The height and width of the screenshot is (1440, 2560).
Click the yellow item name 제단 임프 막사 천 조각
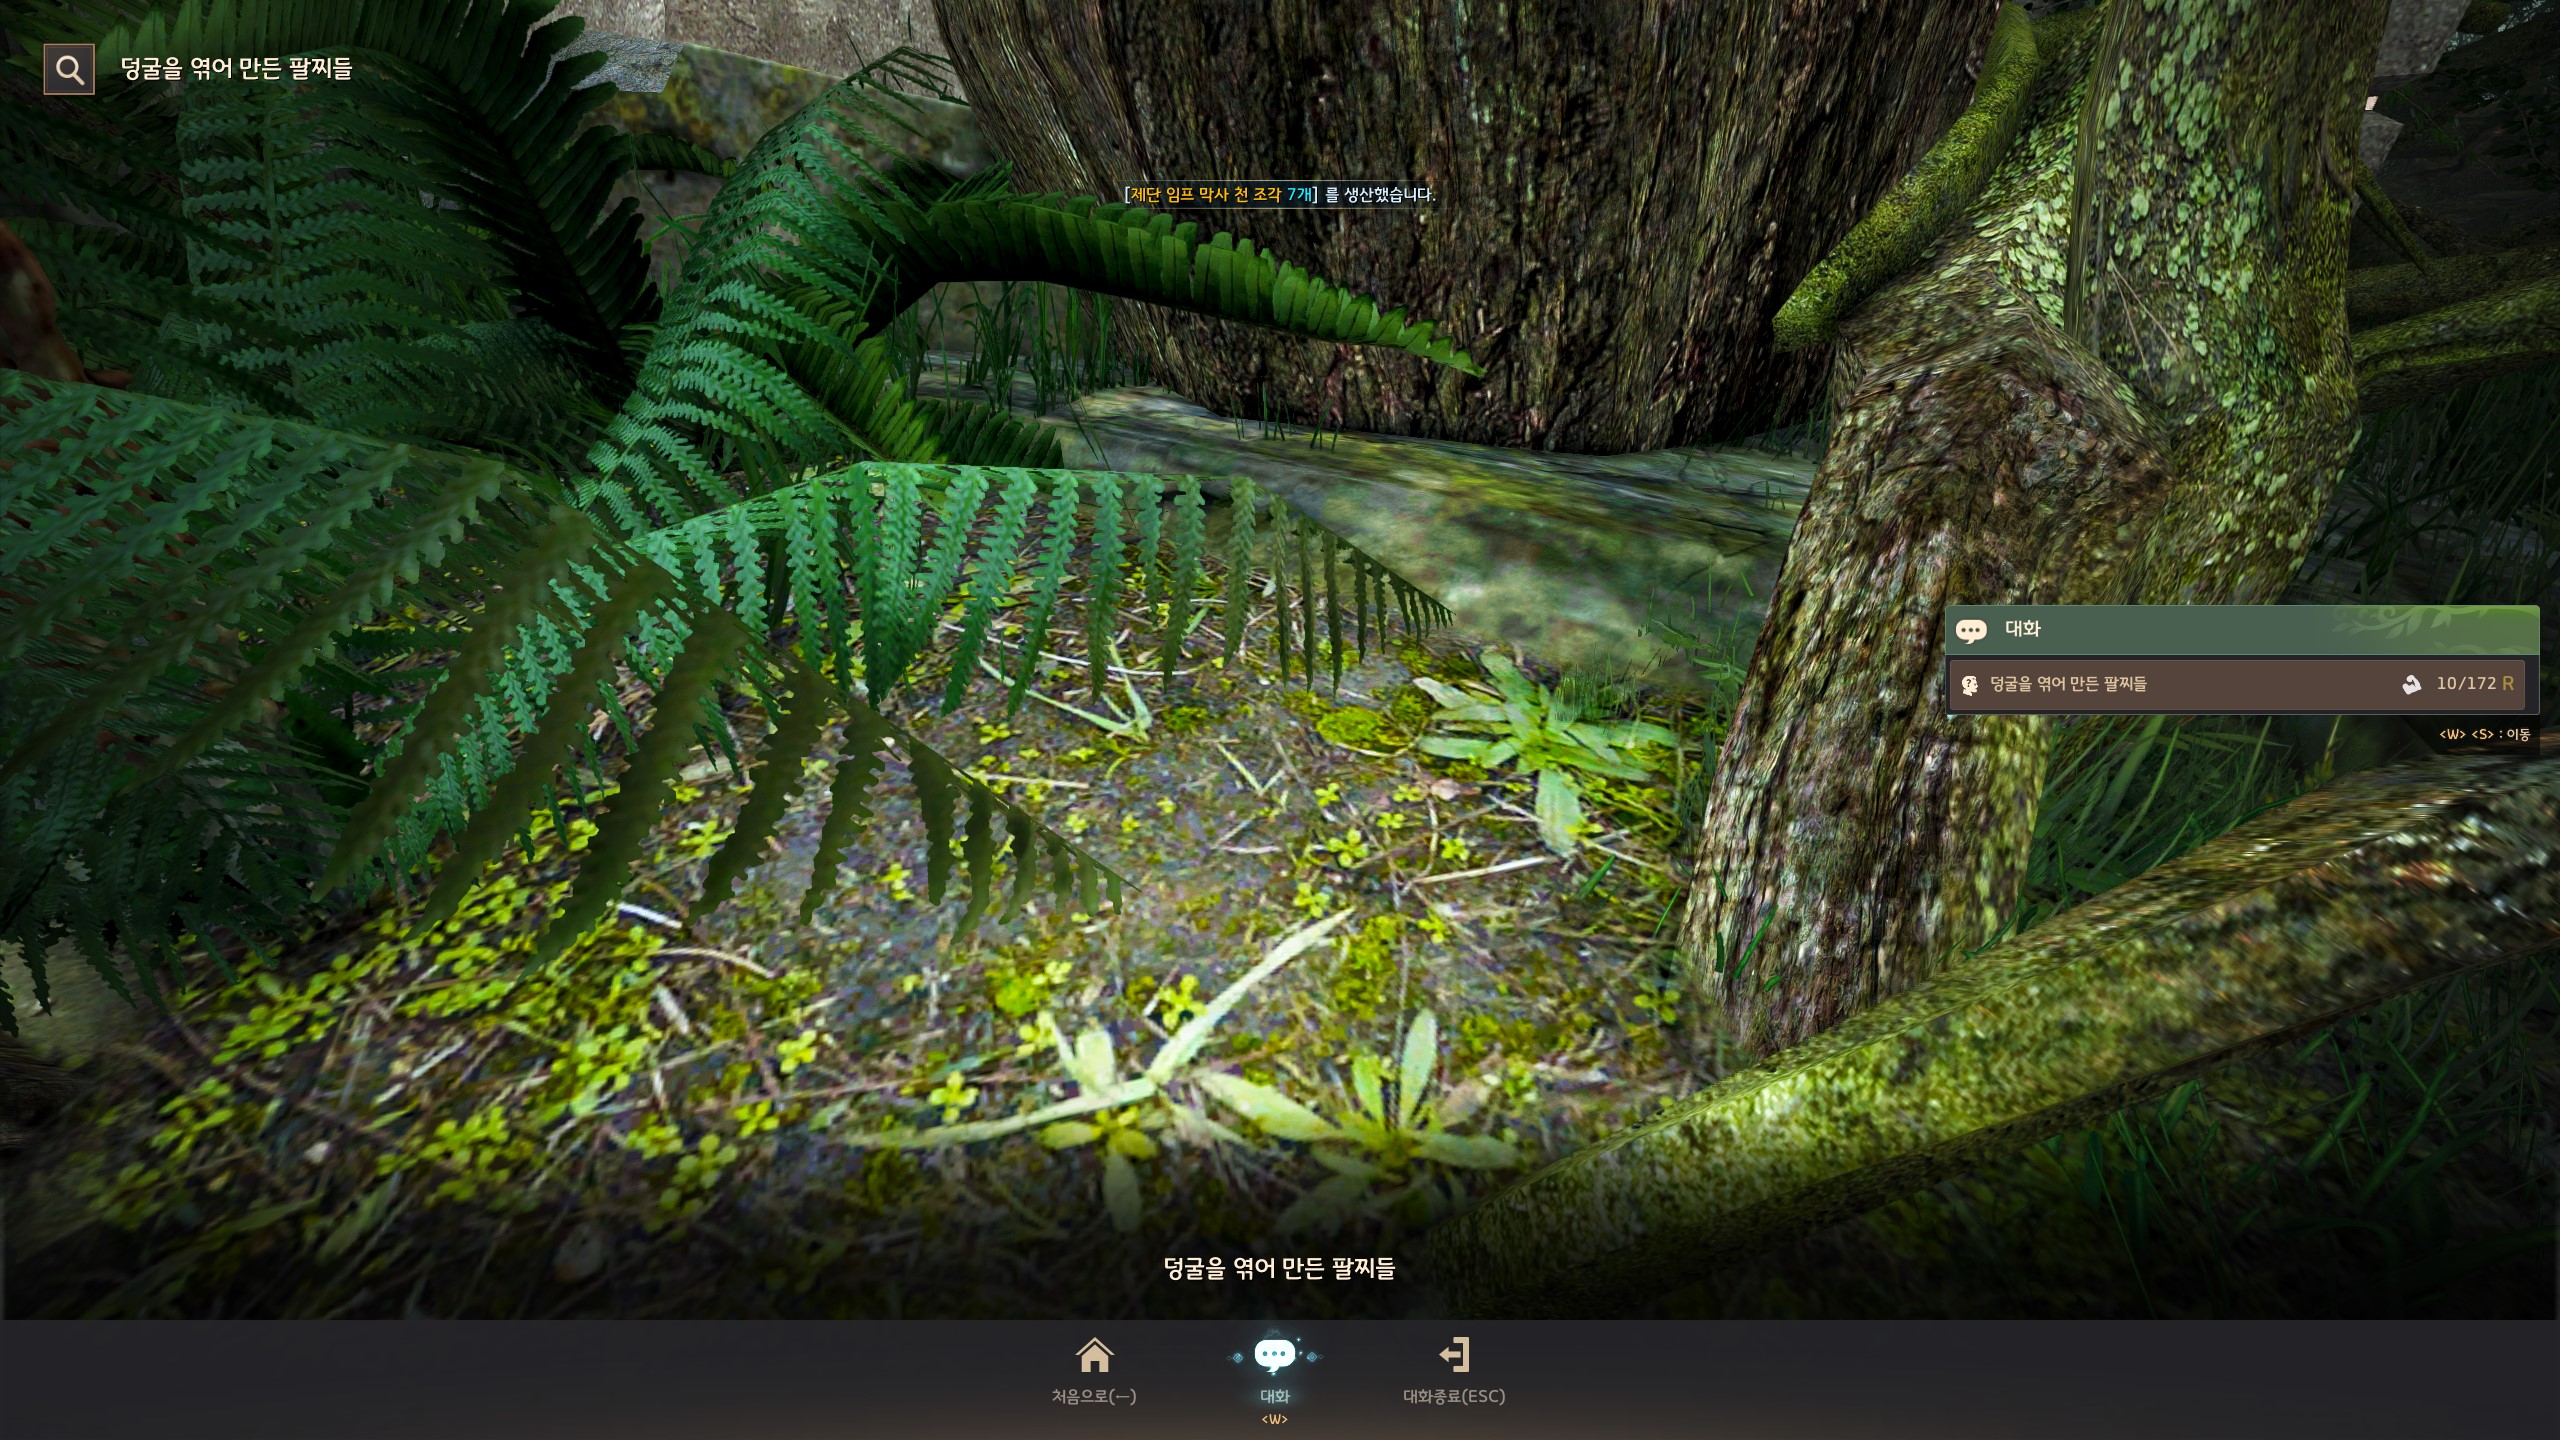1205,195
